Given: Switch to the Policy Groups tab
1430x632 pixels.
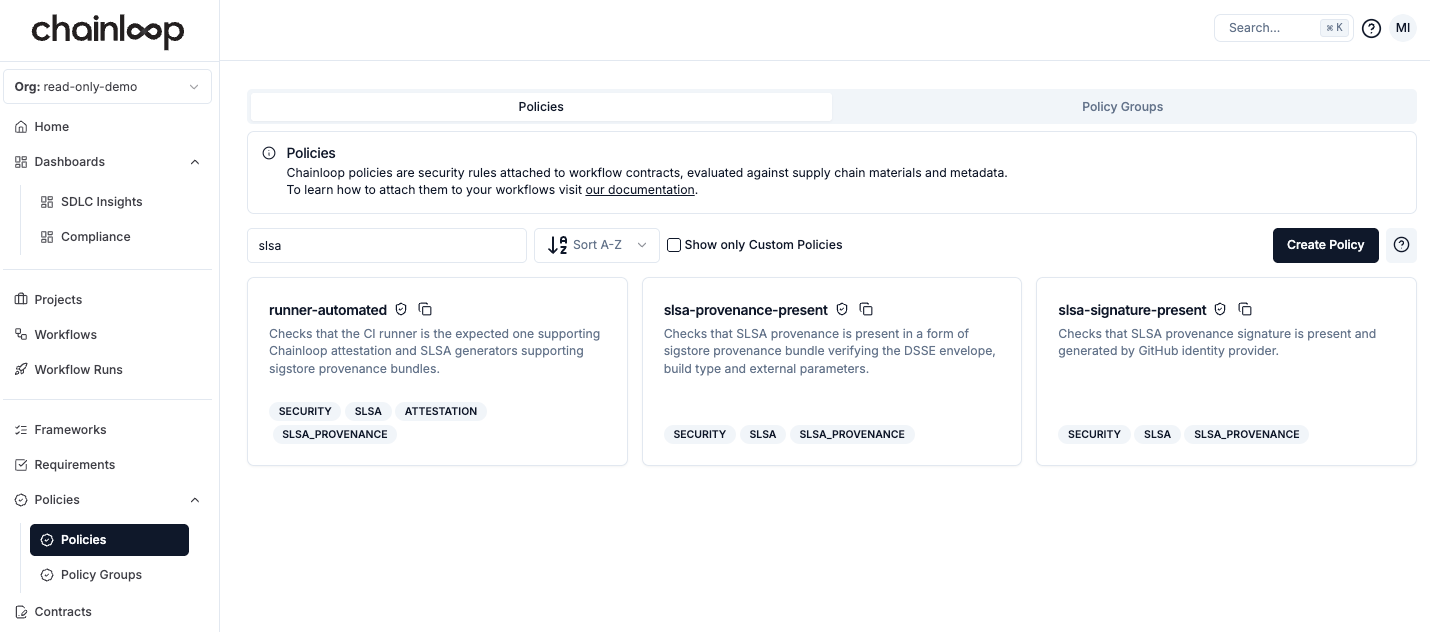Looking at the screenshot, I should 1122,107.
